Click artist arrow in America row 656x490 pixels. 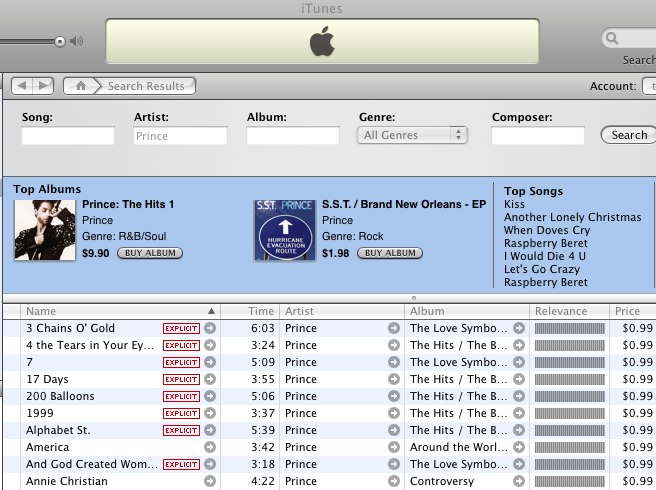pyautogui.click(x=394, y=447)
